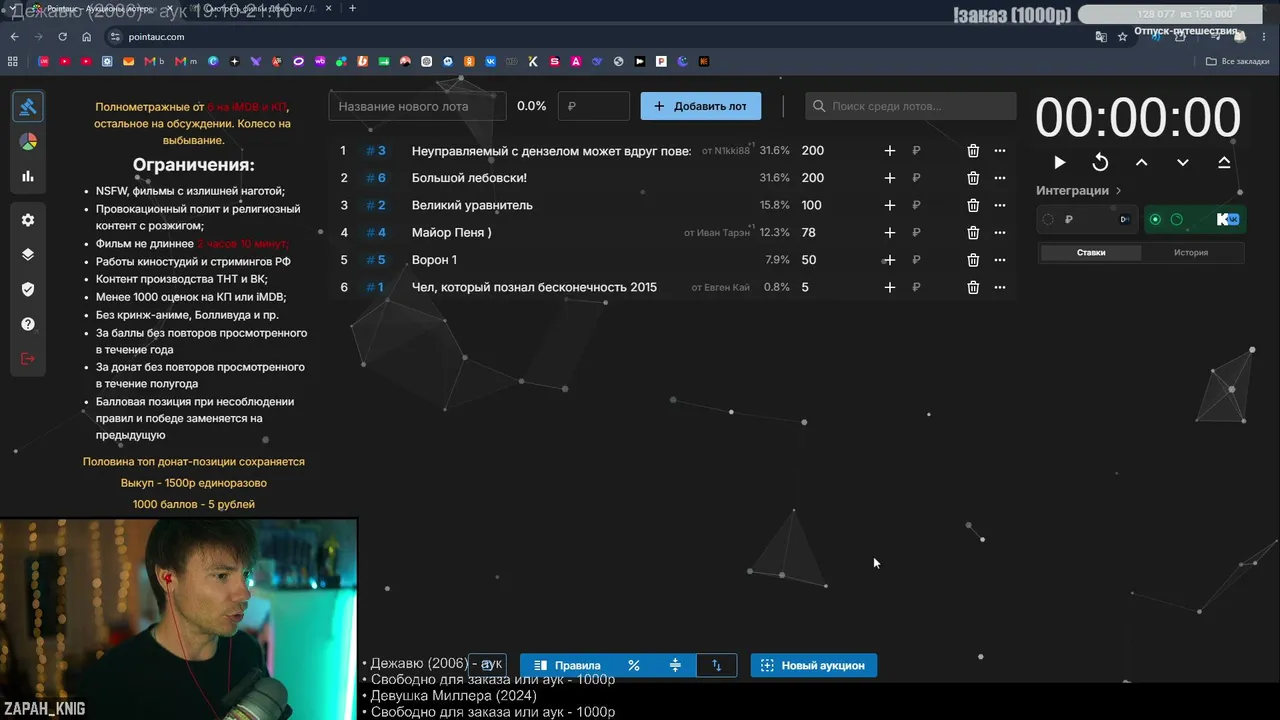Screen dimensions: 1280x720
Task: Open the VK bookmark in bookmarks bar
Action: 491,62
